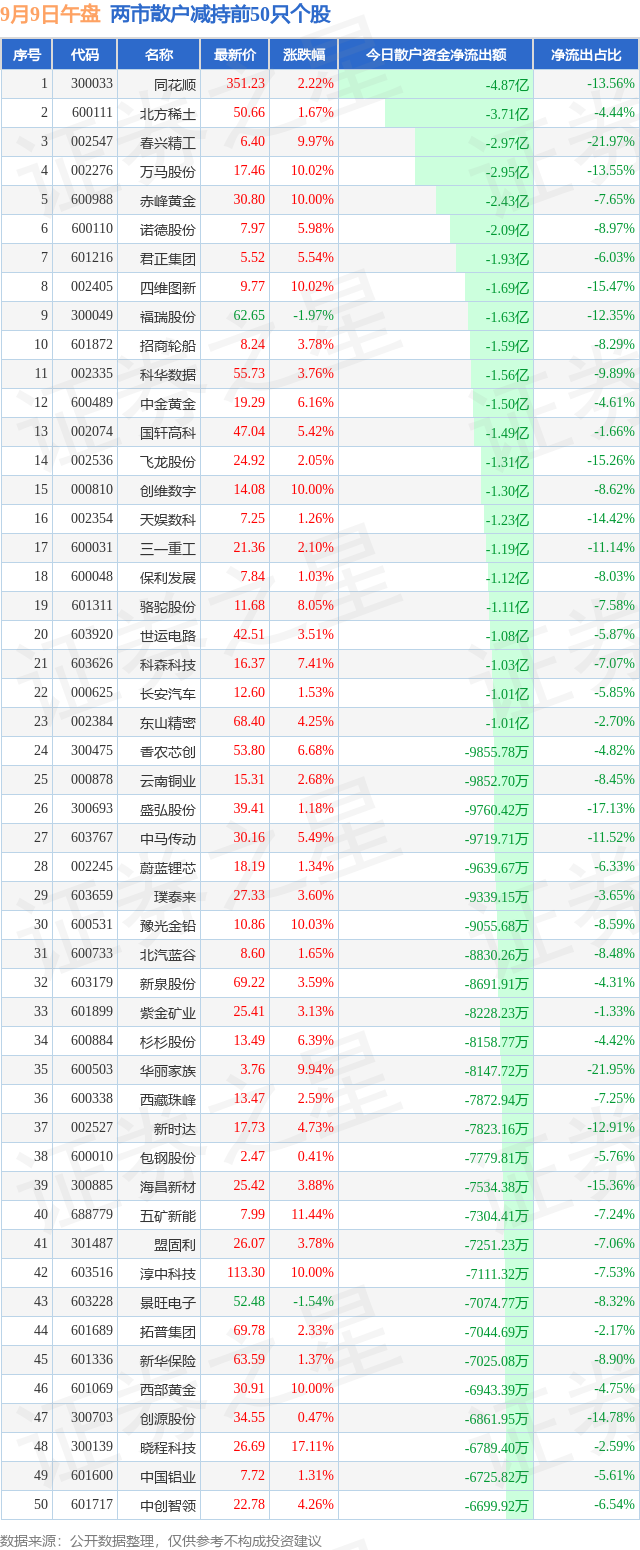Click the stock name 长安汽车
640x1550 pixels.
pos(168,692)
